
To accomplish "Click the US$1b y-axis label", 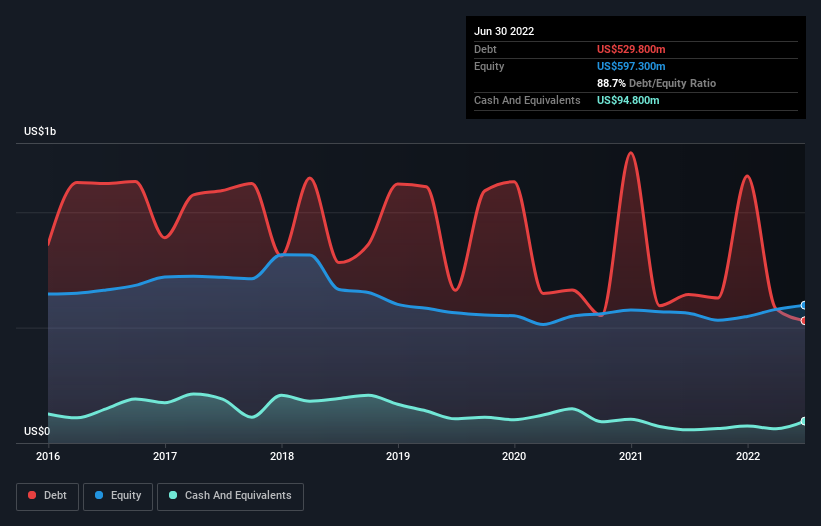I will [x=40, y=131].
